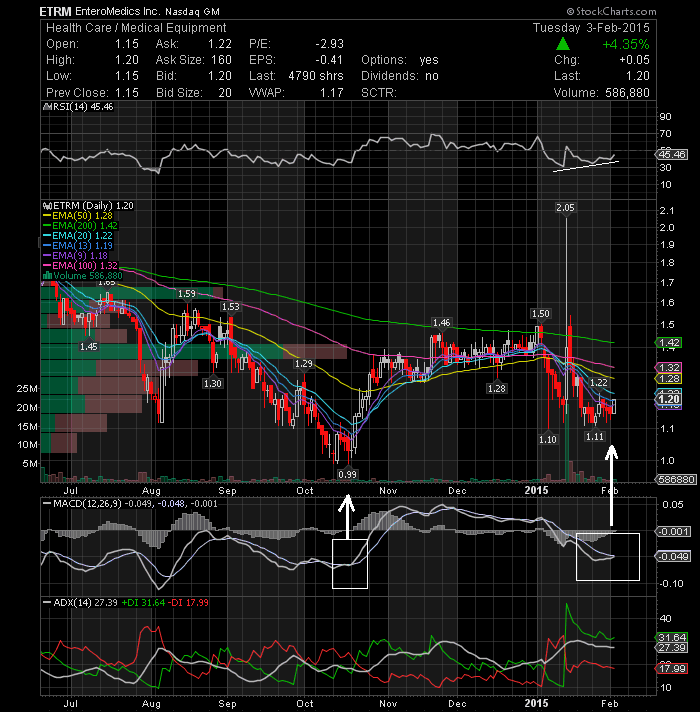Select the EnteroMedics Inc. company name
700x712 pixels.
(x=117, y=11)
